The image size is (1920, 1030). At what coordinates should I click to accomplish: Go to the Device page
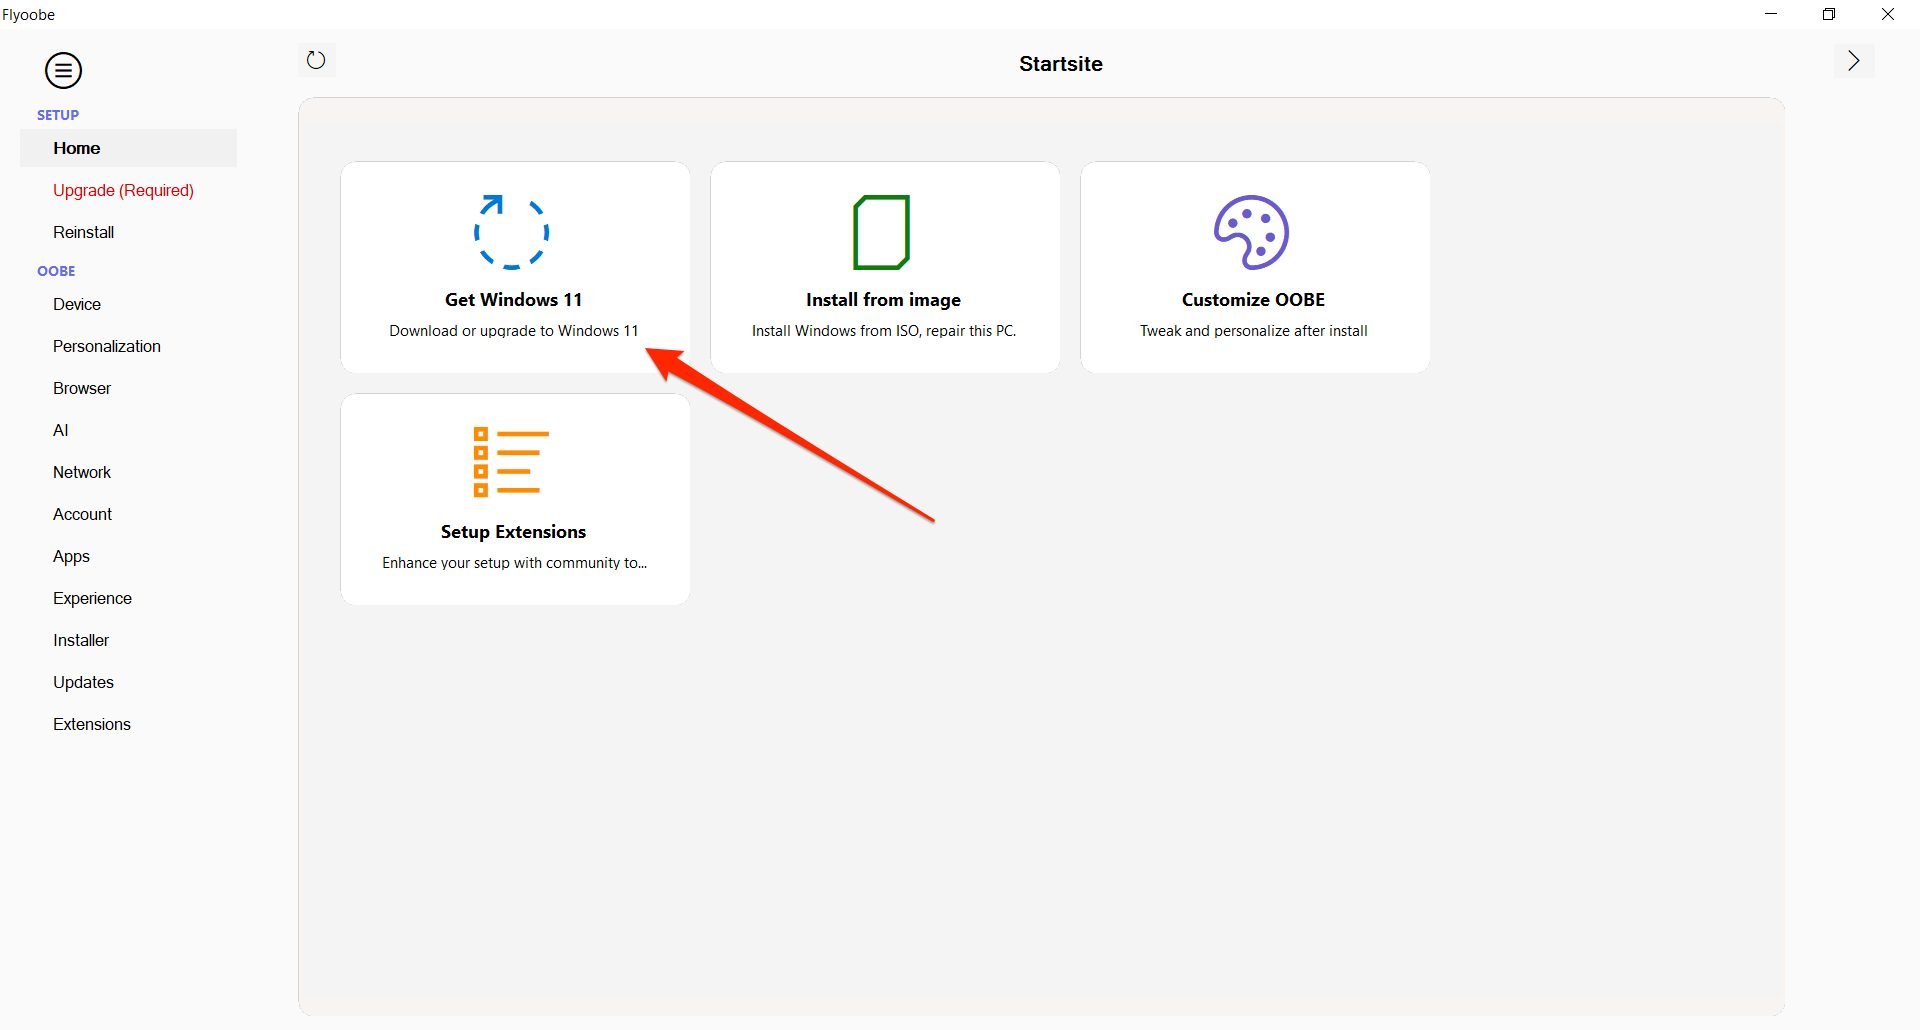click(x=128, y=304)
